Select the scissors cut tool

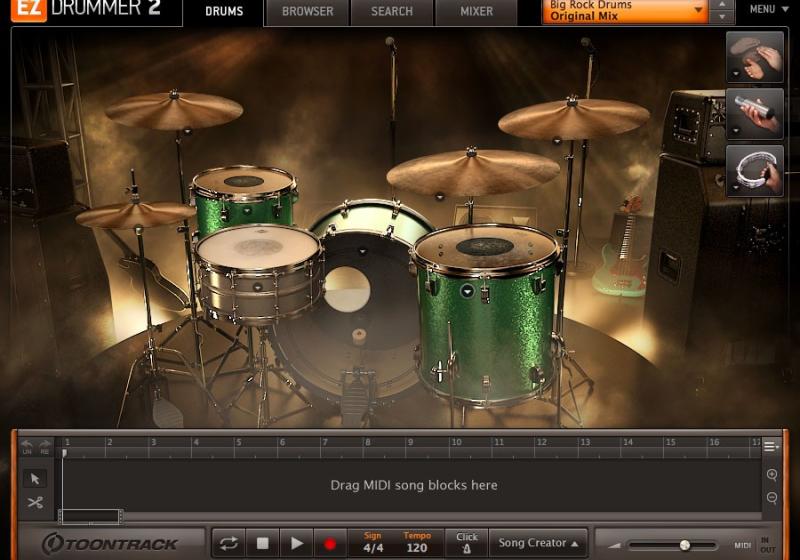coord(35,502)
